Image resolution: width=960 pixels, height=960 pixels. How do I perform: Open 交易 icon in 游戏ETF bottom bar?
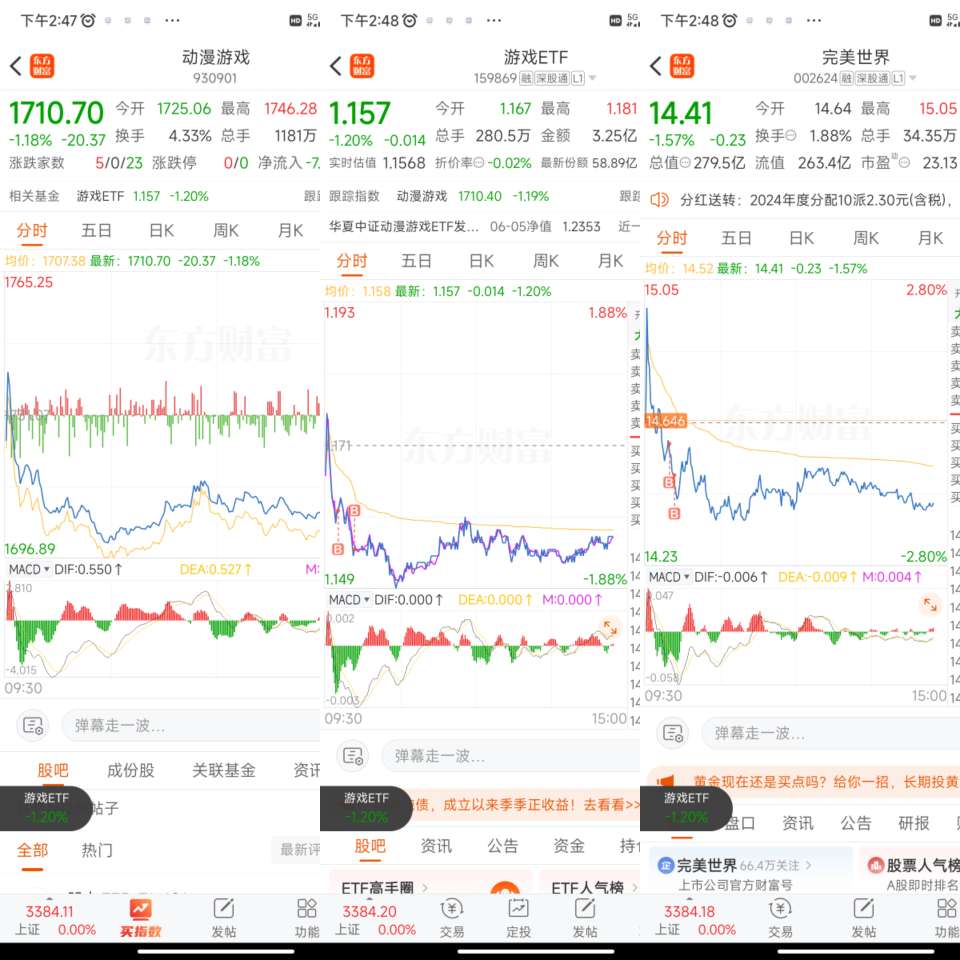click(x=452, y=917)
